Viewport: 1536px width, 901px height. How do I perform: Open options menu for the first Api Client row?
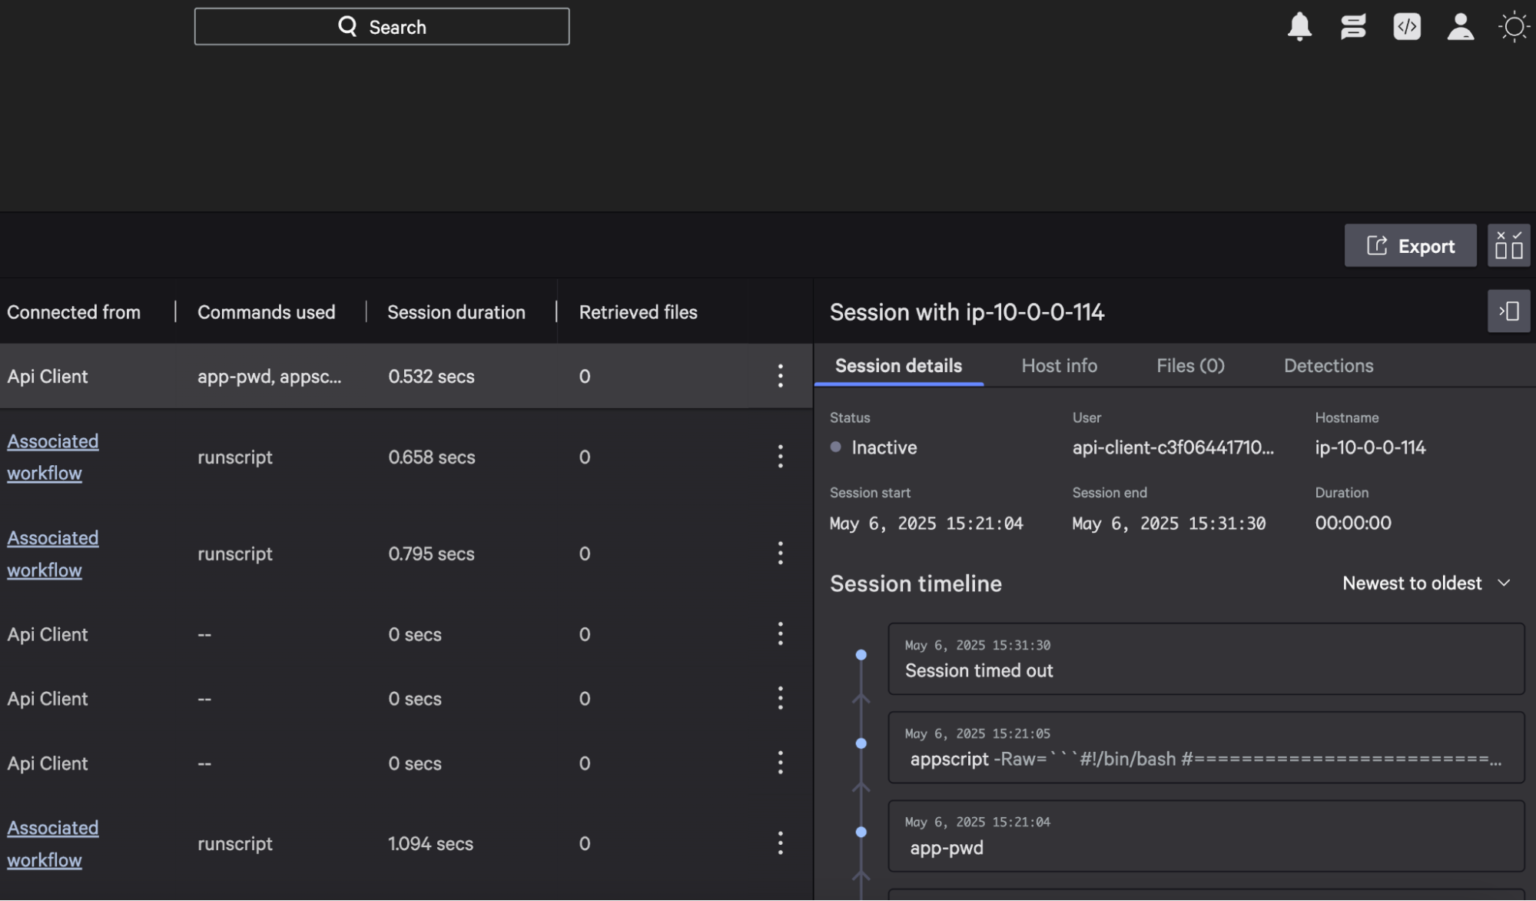pos(780,376)
